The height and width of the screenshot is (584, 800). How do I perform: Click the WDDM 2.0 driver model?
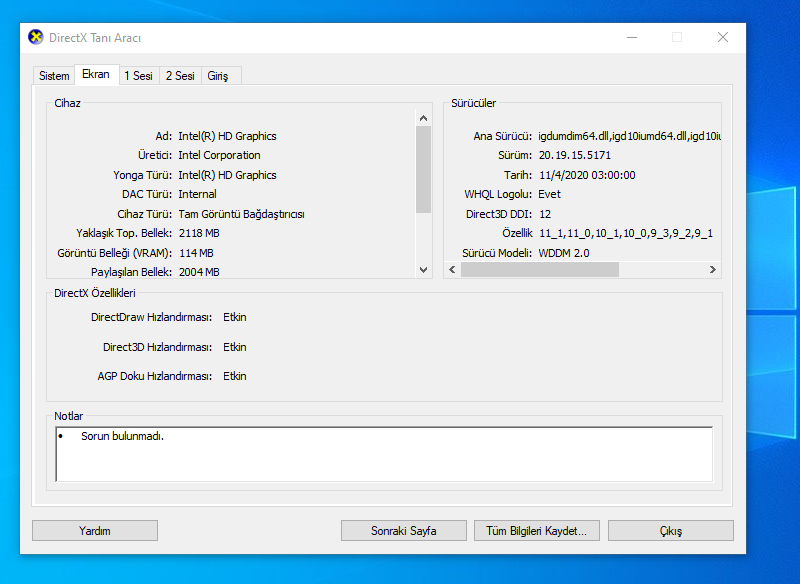tap(564, 253)
